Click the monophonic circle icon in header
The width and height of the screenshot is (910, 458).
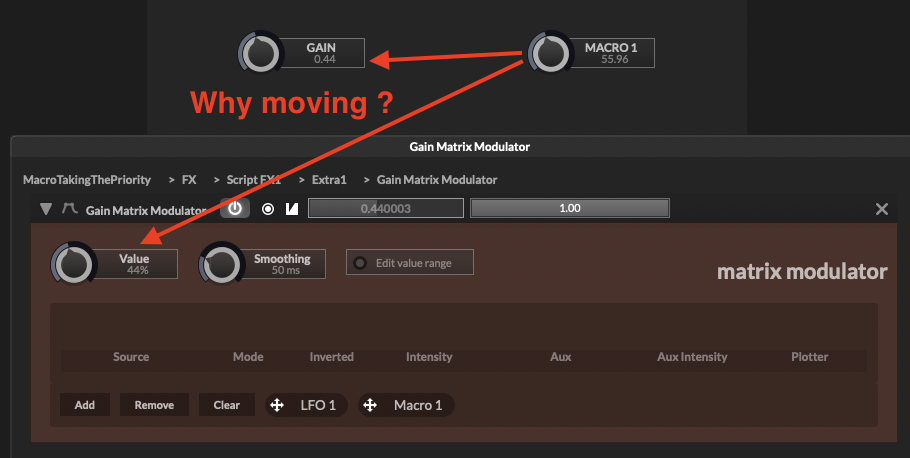pyautogui.click(x=267, y=209)
